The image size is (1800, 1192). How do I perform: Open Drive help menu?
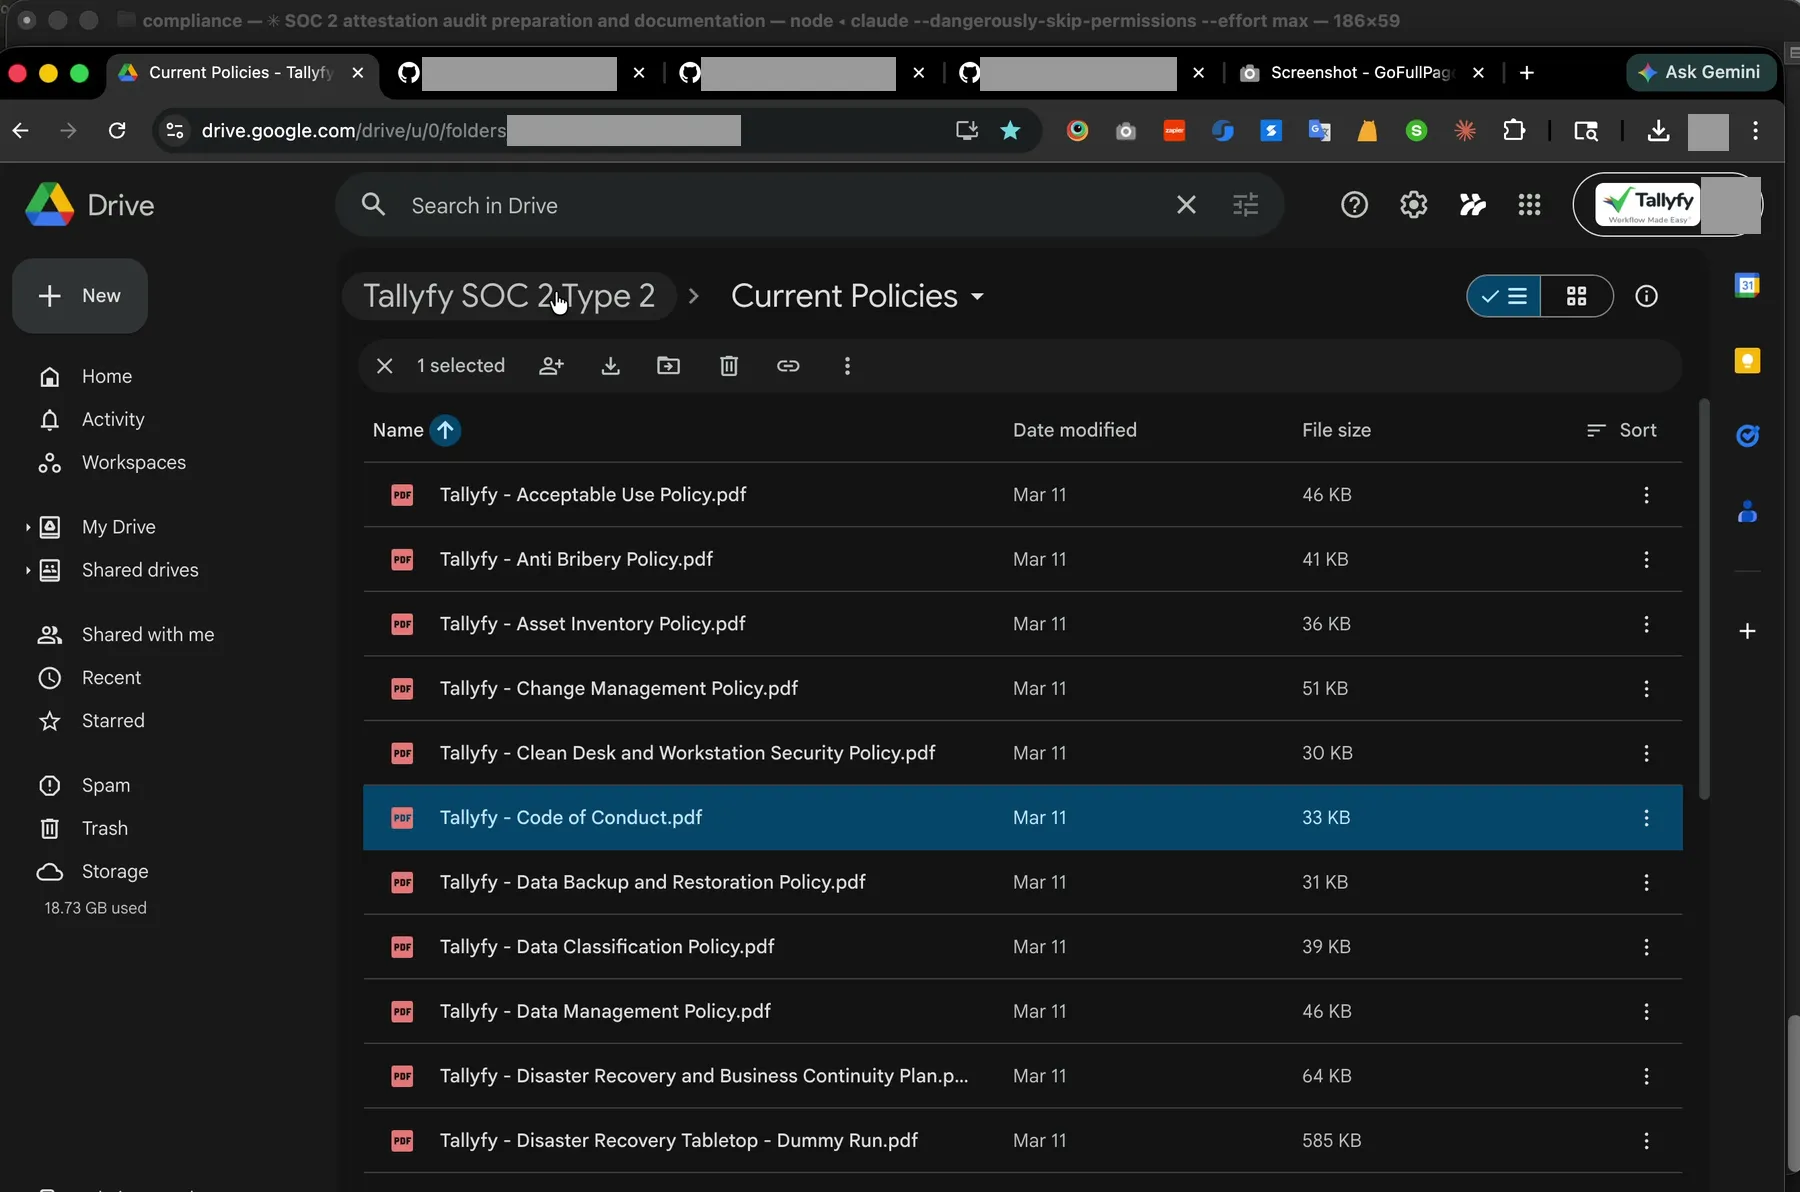point(1354,205)
